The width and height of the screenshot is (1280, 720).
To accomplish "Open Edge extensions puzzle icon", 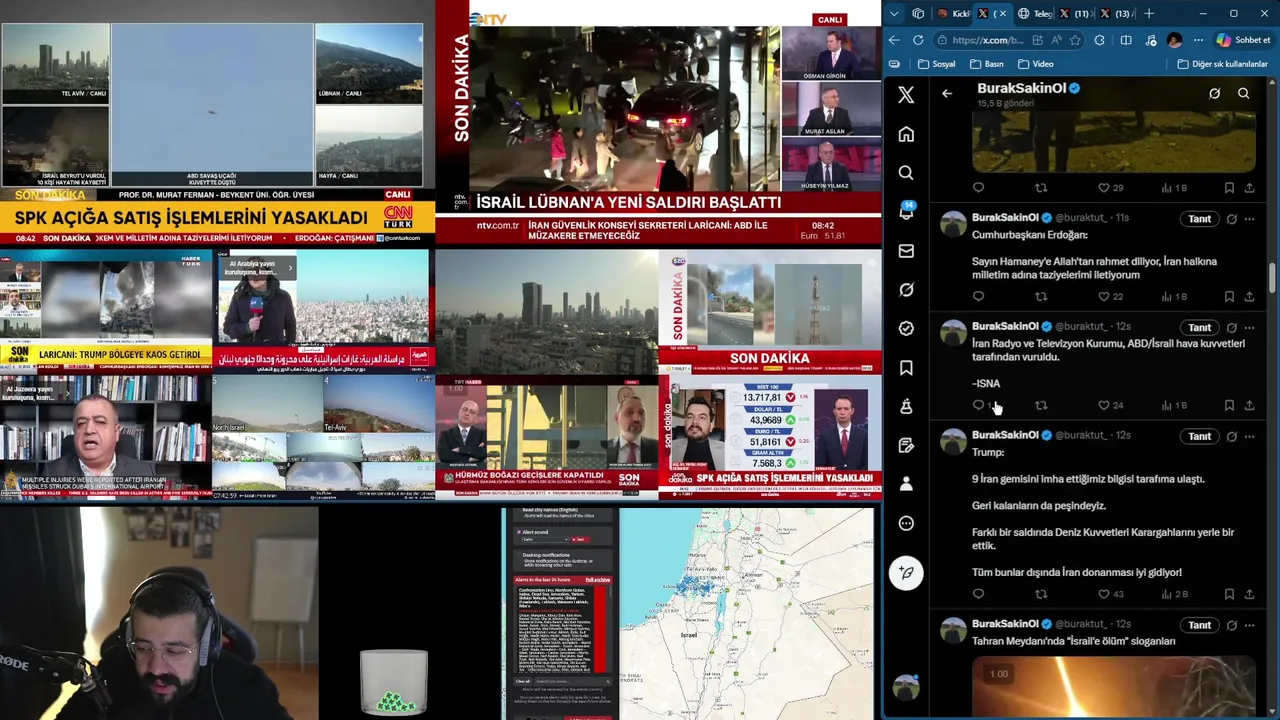I will tap(1100, 40).
